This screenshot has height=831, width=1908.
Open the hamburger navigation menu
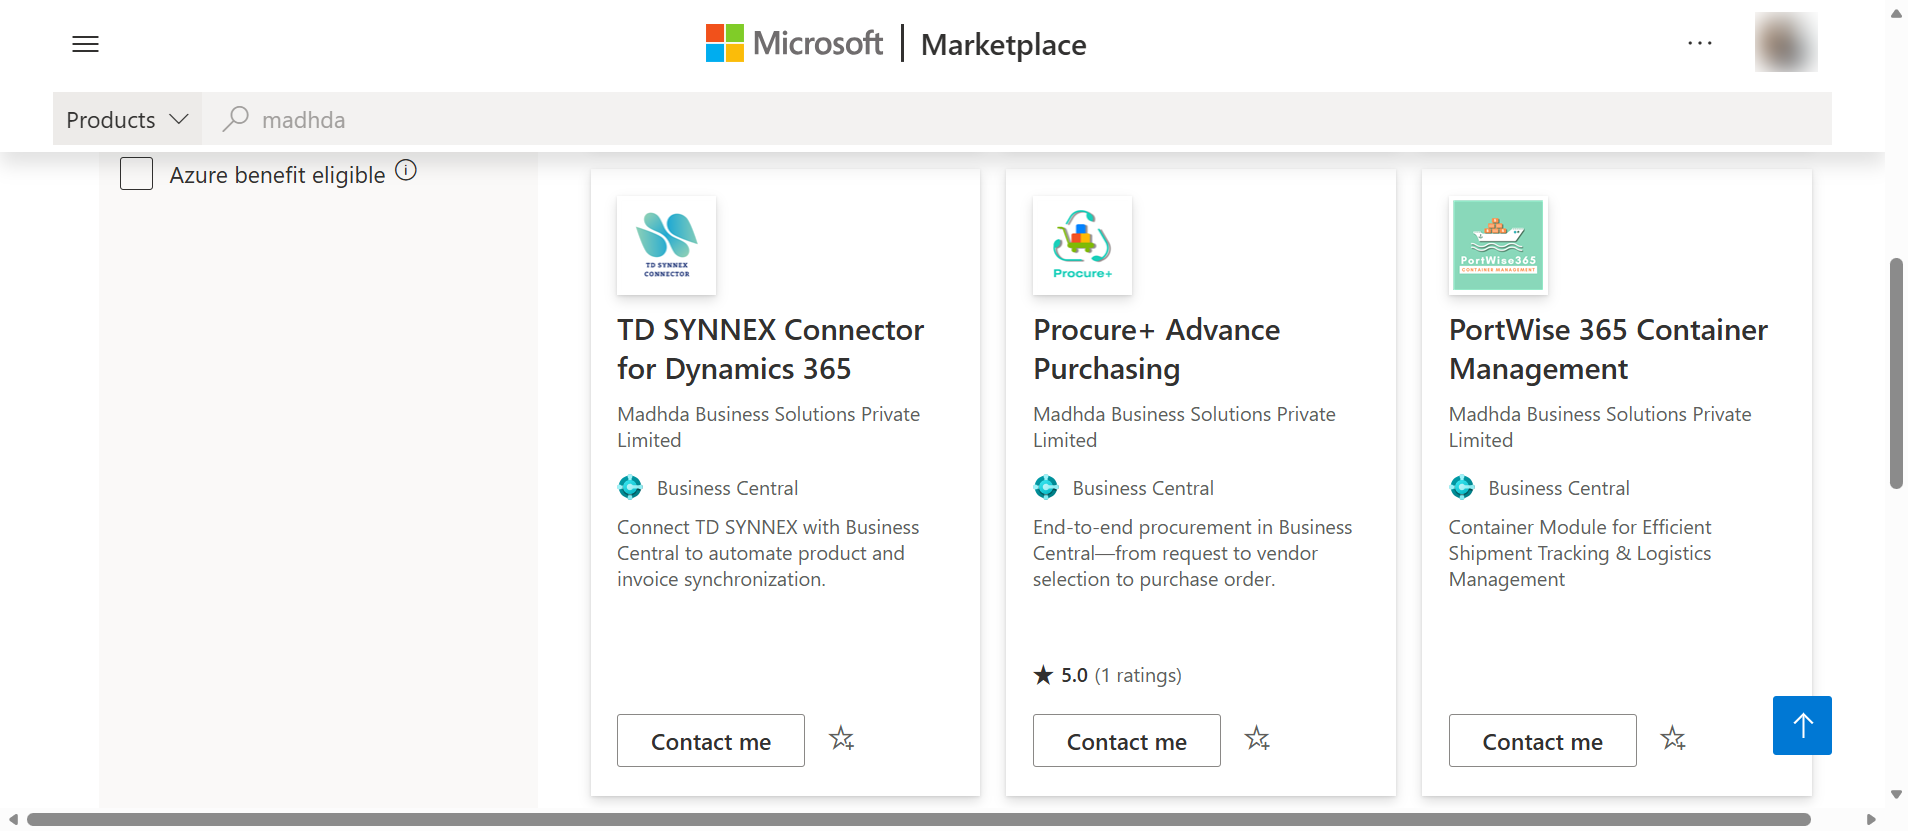tap(86, 44)
